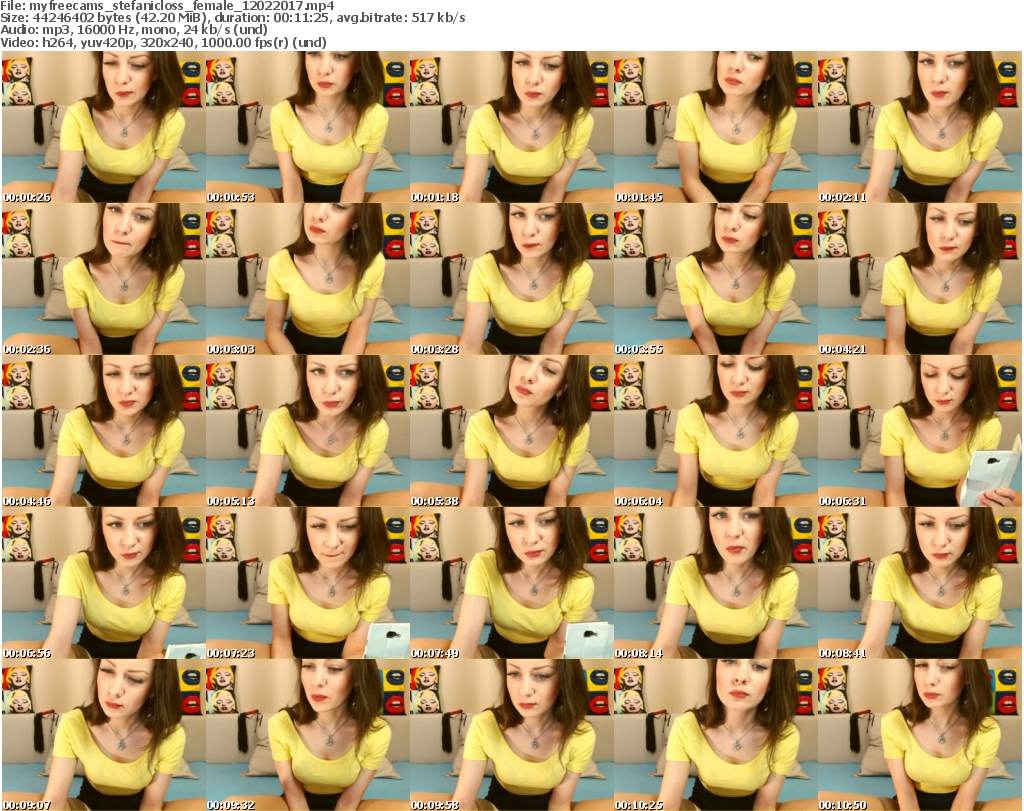The image size is (1024, 811).
Task: View the 00:10:50 preview frame
Action: (x=920, y=735)
